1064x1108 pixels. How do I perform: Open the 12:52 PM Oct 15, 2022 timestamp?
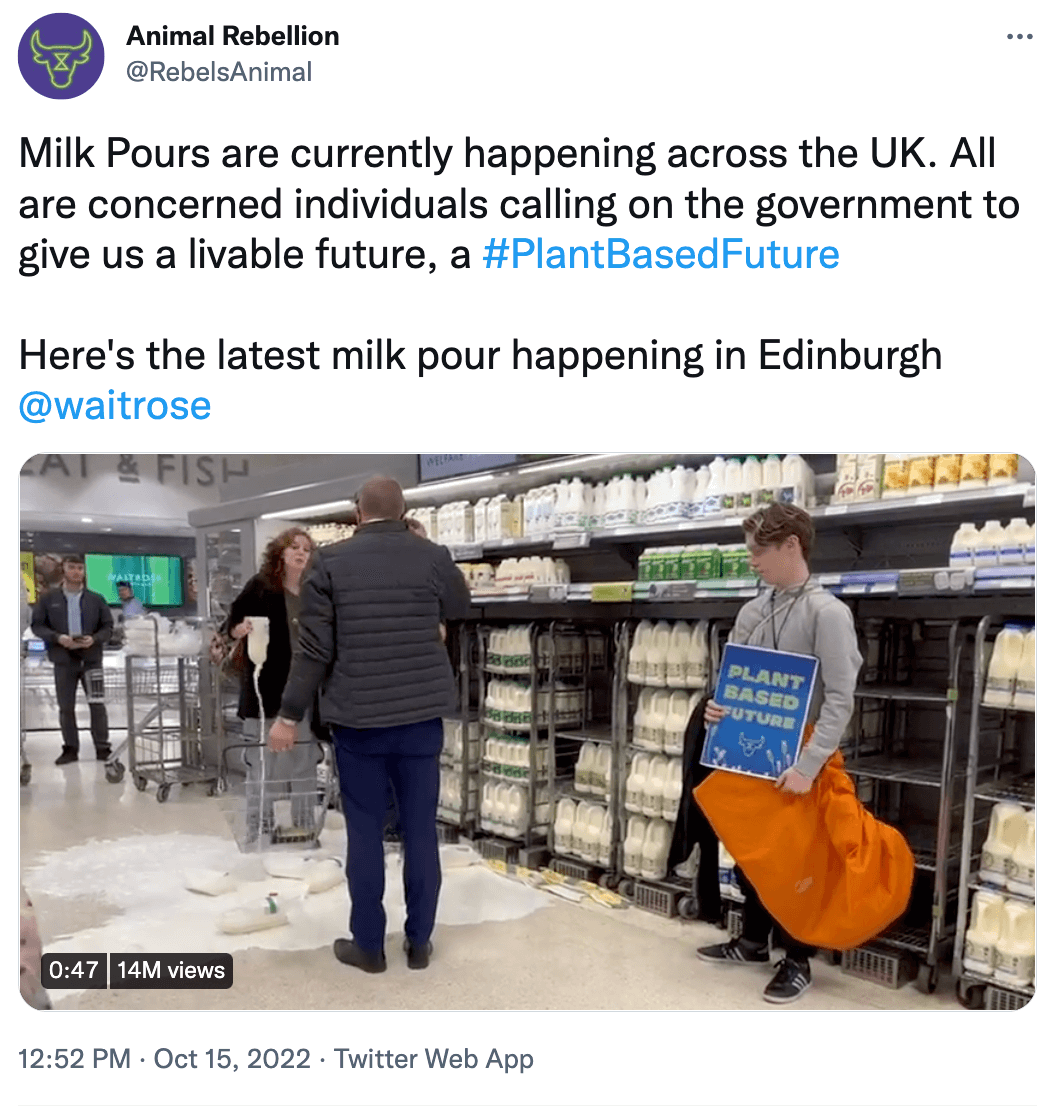(164, 1059)
